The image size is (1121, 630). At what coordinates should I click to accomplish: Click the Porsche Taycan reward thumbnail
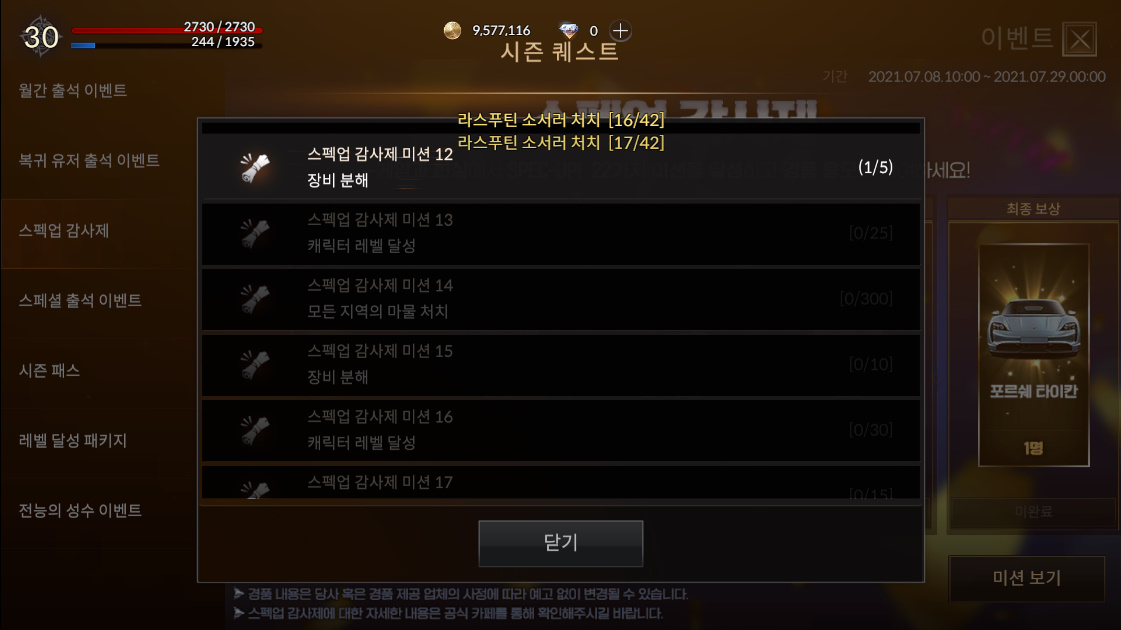1034,355
